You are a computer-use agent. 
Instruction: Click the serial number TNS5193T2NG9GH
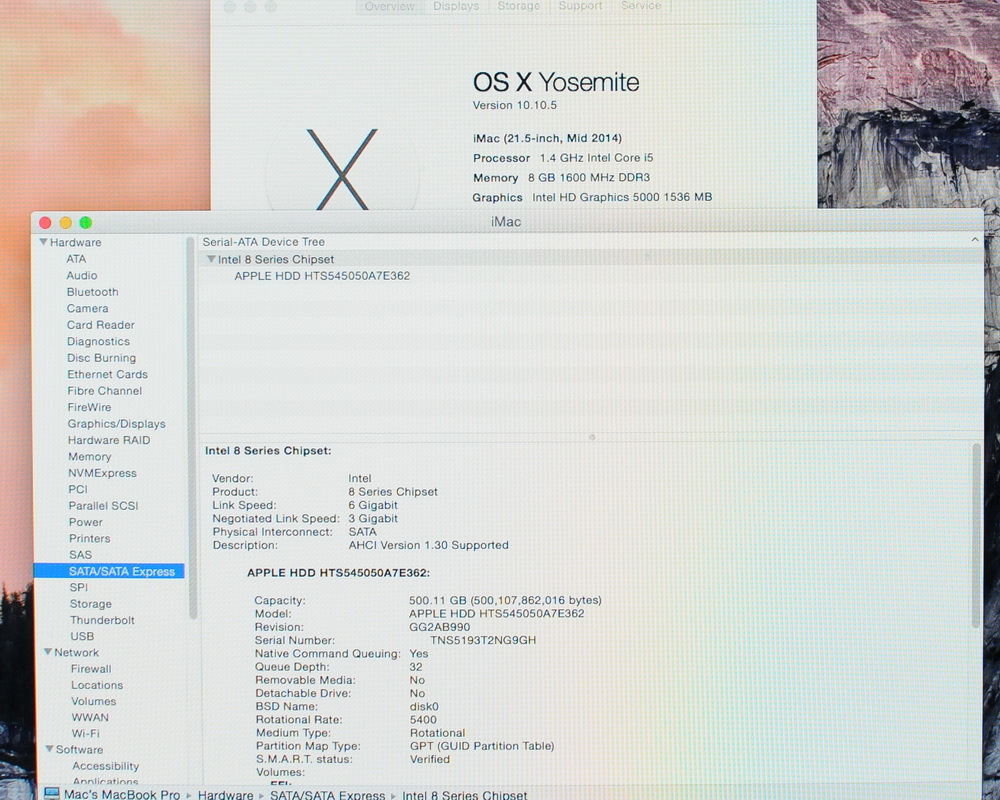(x=483, y=640)
